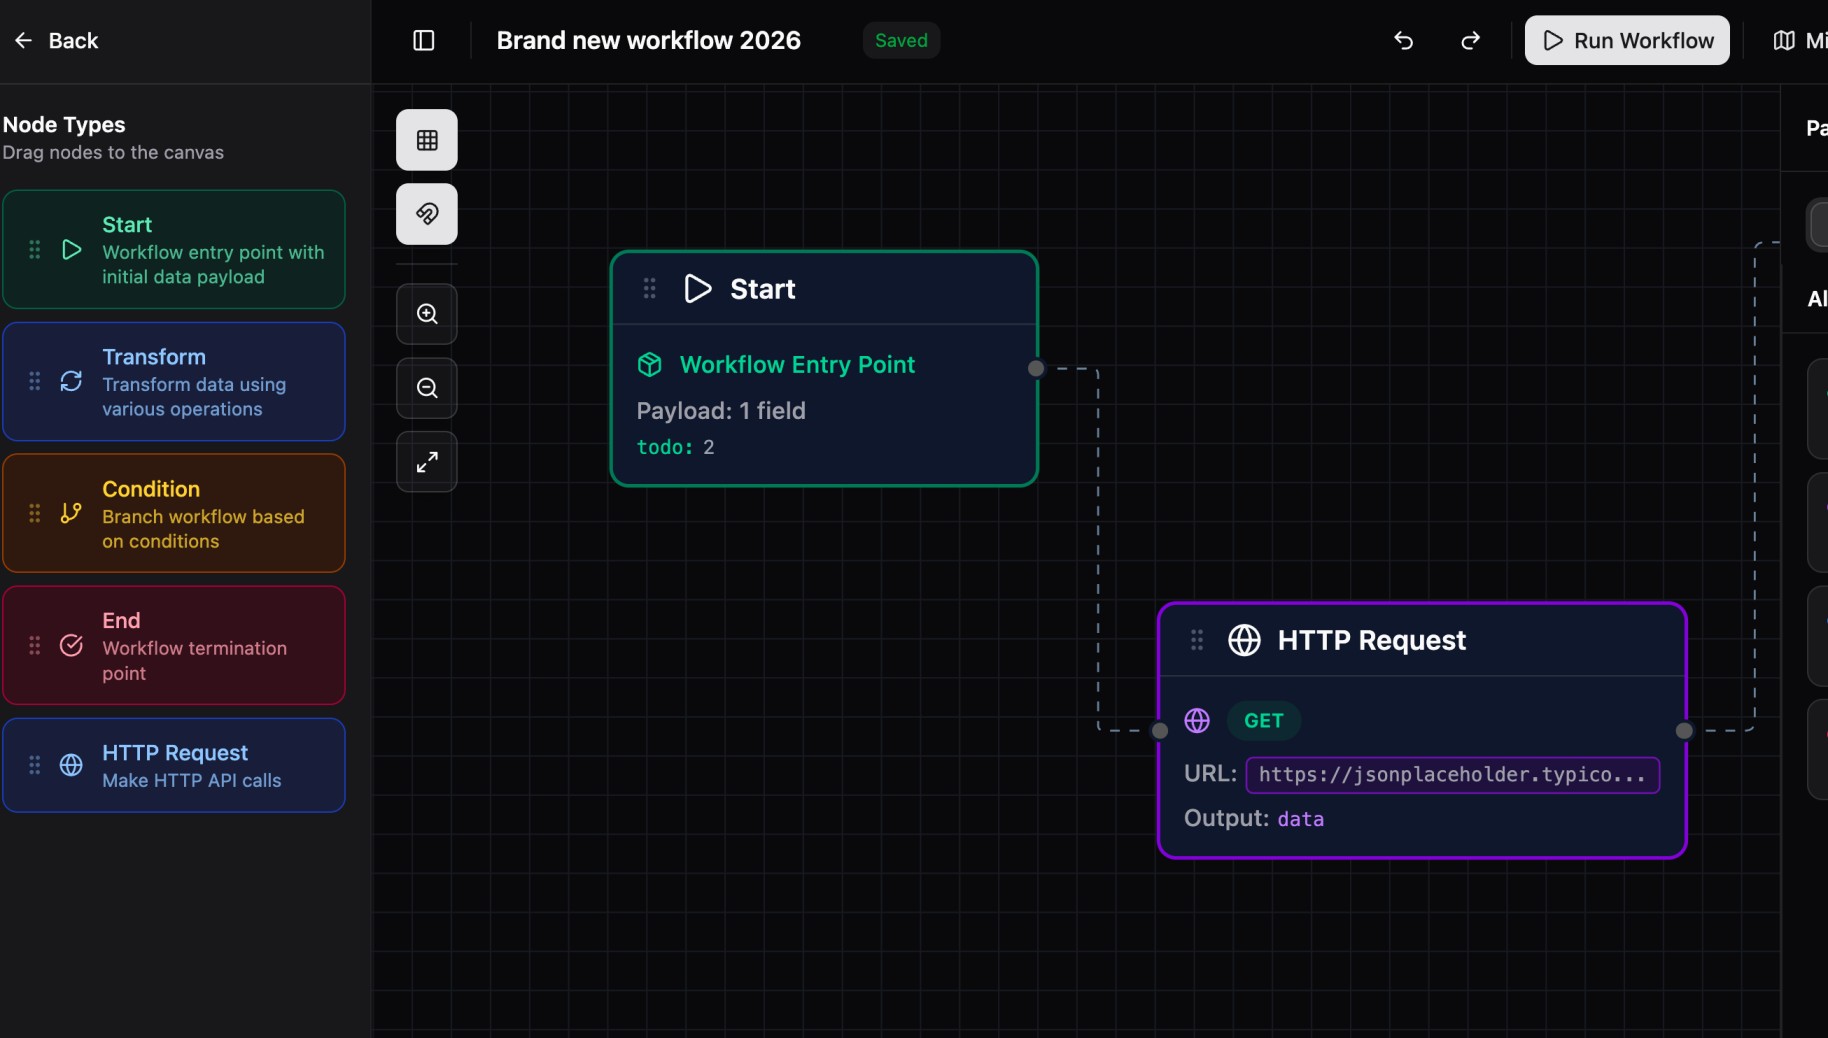Zoom in on the workflow canvas
Viewport: 1828px width, 1038px height.
(x=427, y=313)
